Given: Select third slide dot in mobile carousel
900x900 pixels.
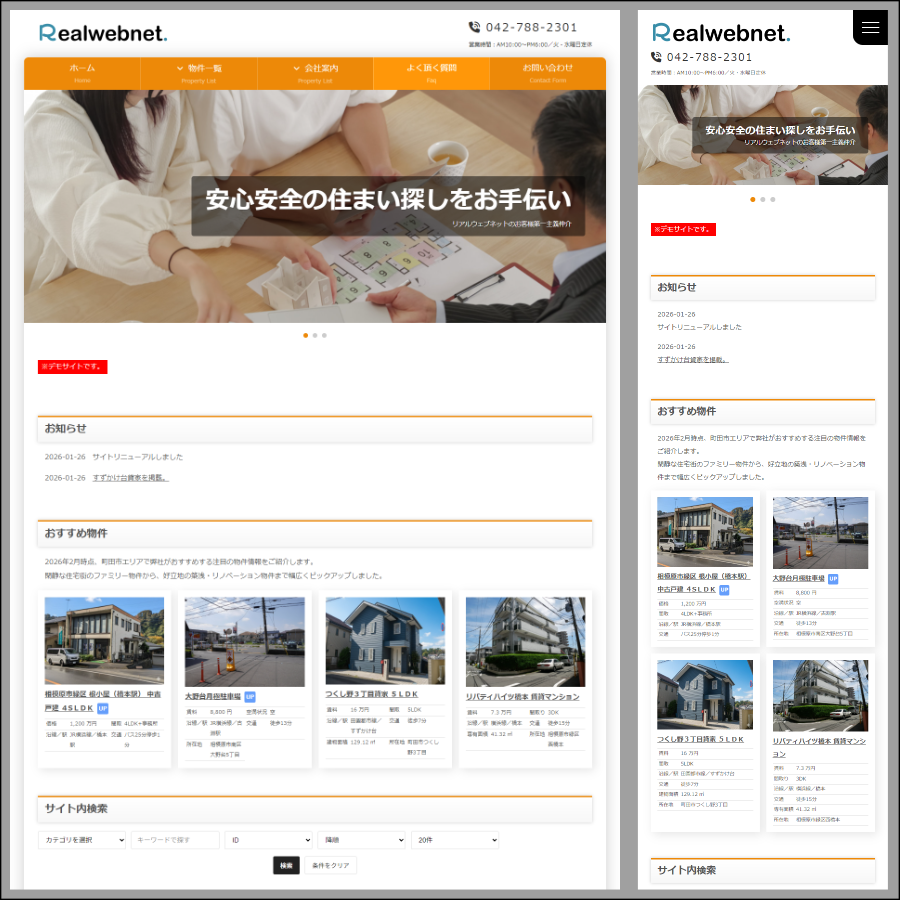Looking at the screenshot, I should tap(772, 199).
